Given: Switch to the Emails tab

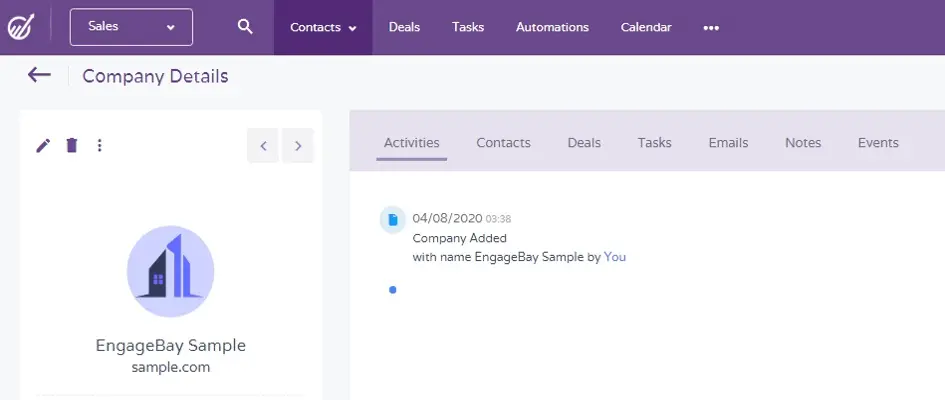Looking at the screenshot, I should coord(728,143).
